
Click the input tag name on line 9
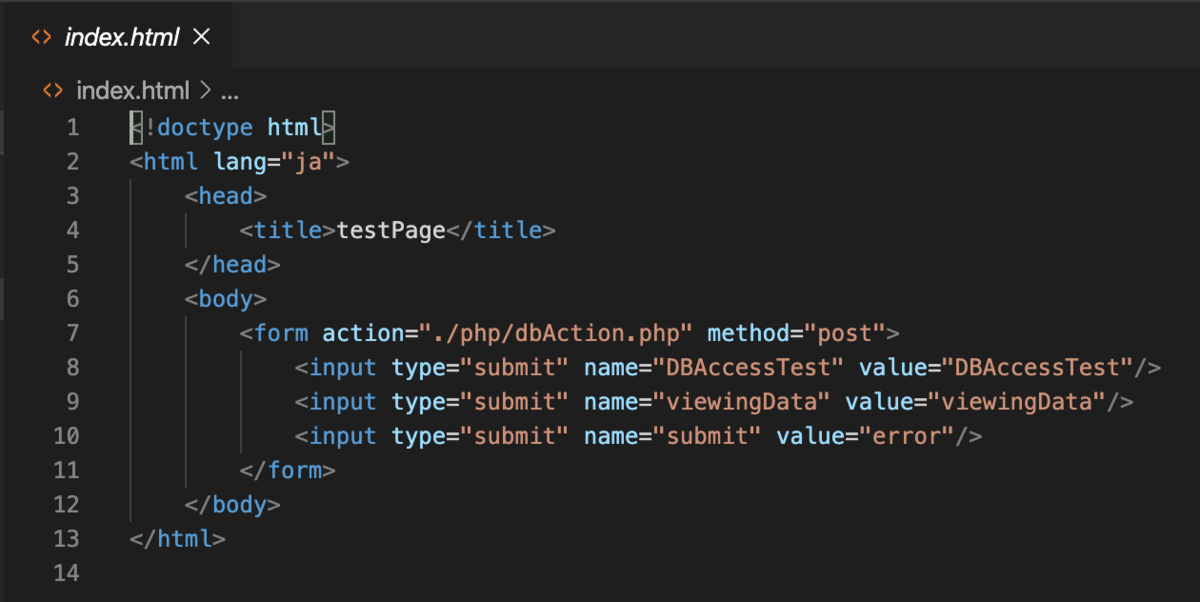343,401
